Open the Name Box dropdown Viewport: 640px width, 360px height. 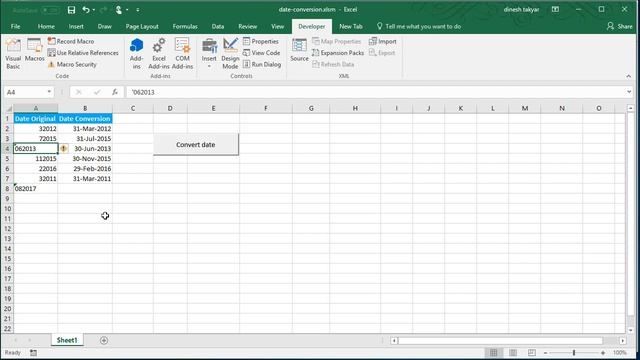[49, 92]
